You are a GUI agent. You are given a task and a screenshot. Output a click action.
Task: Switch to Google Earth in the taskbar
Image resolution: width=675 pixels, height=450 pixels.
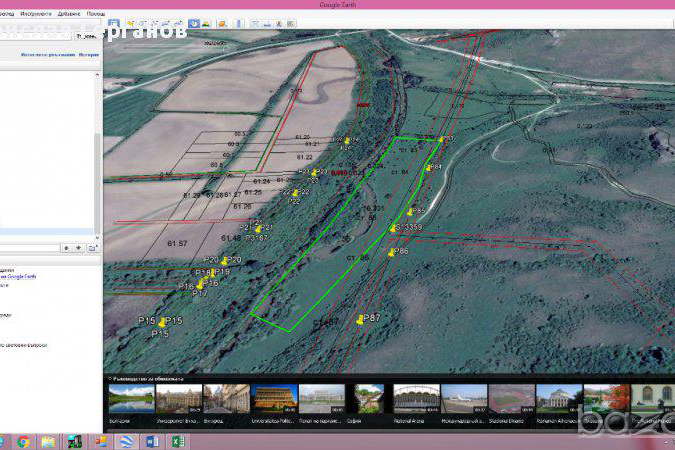click(x=126, y=441)
